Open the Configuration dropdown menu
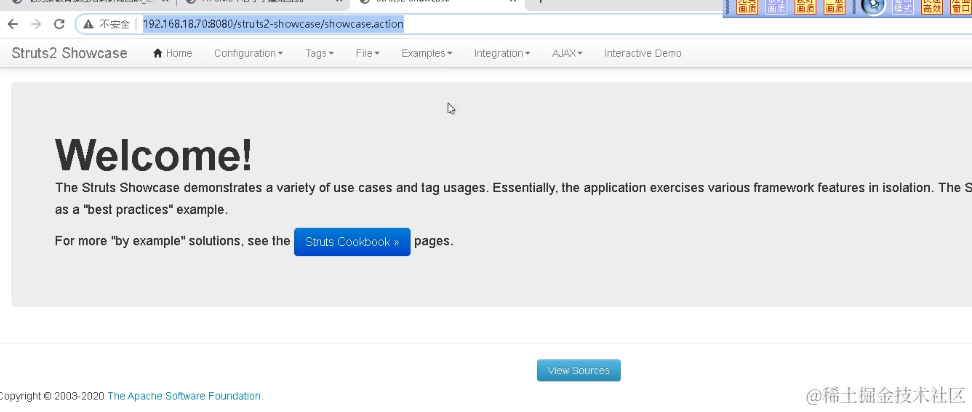This screenshot has width=972, height=412. pyautogui.click(x=249, y=53)
